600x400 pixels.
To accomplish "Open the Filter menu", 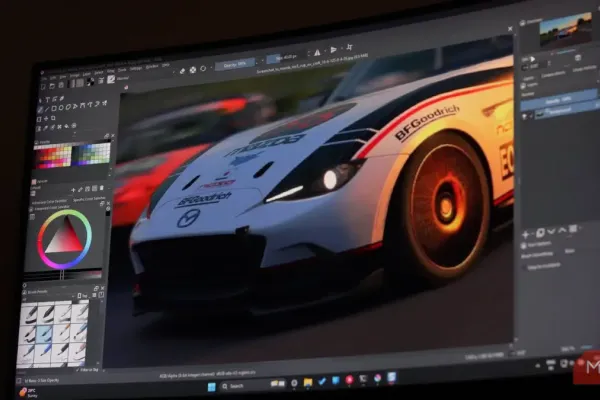I will coord(111,71).
